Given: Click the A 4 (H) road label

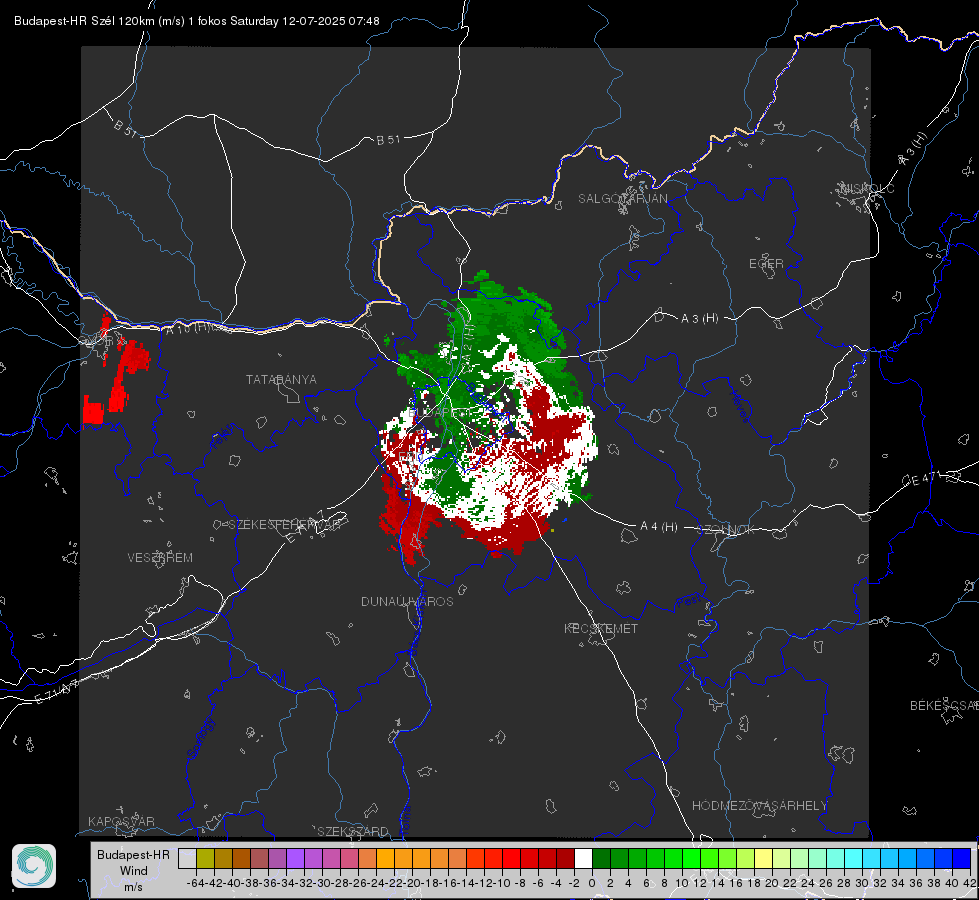Looking at the screenshot, I should [x=659, y=527].
